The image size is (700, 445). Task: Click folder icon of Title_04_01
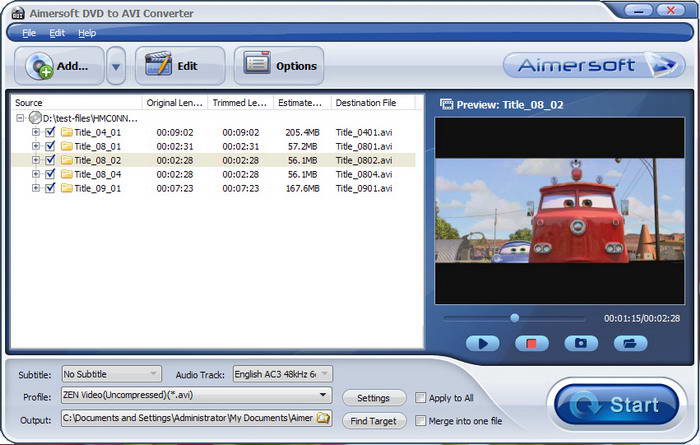(67, 132)
